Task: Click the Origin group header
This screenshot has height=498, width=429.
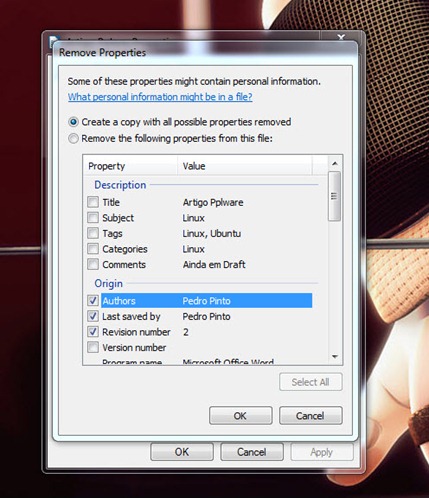Action: (109, 283)
